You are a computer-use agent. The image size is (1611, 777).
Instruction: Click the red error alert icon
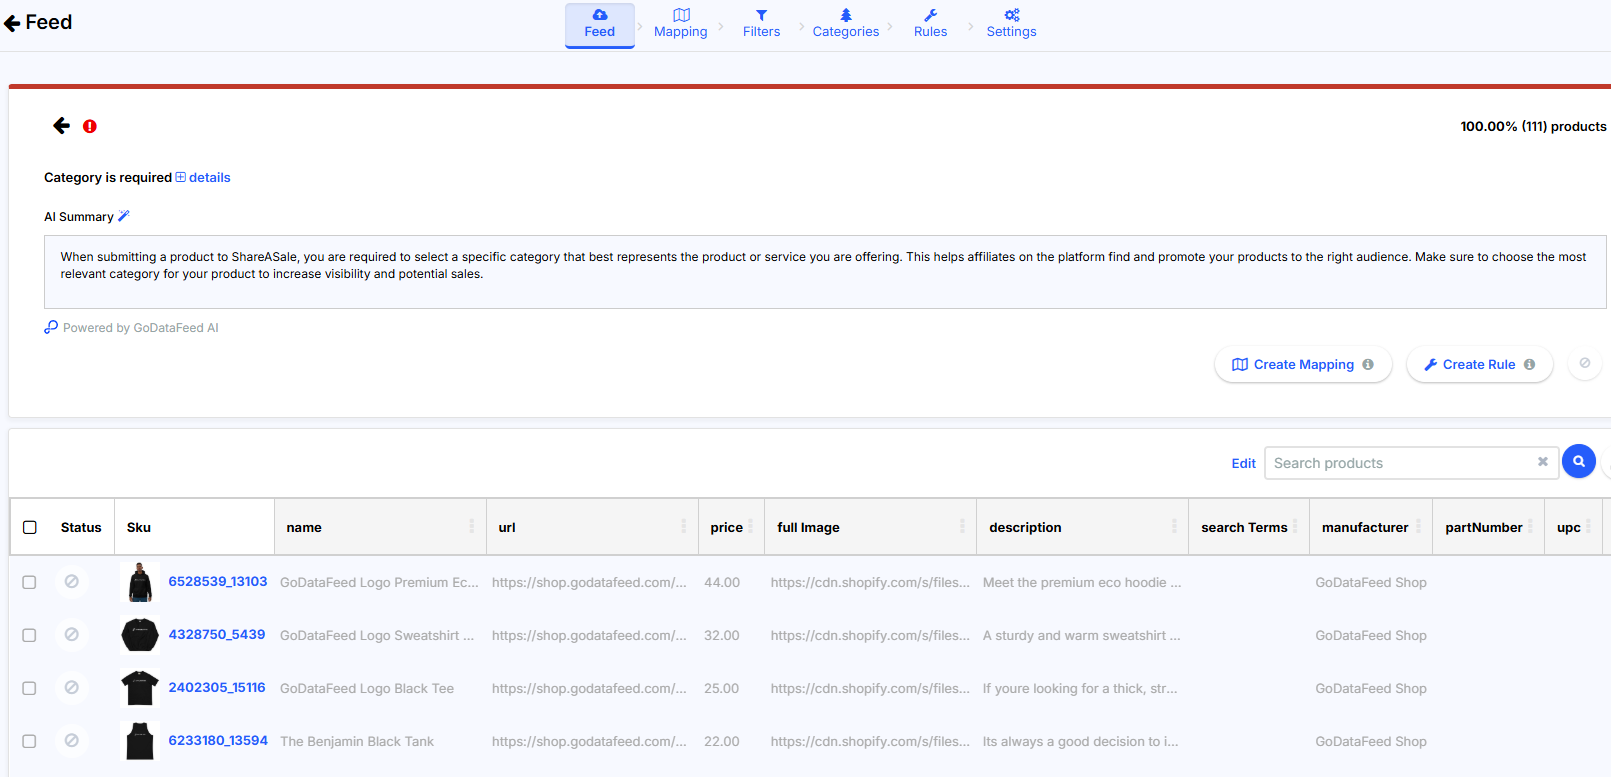(90, 126)
